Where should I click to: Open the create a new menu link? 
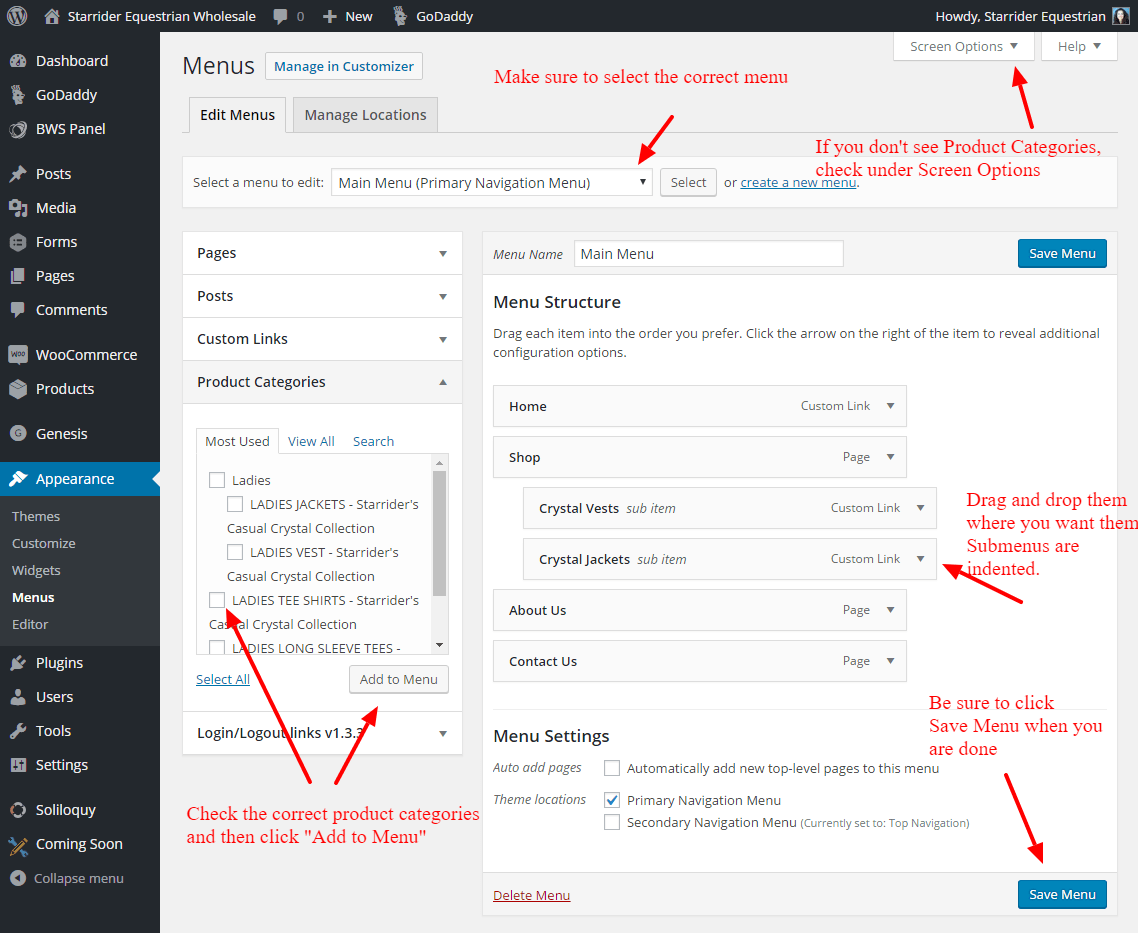[x=798, y=181]
